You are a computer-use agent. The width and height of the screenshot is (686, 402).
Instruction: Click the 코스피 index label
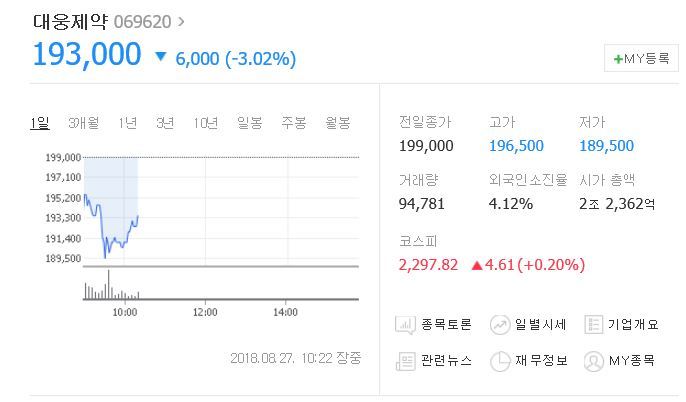tap(417, 241)
